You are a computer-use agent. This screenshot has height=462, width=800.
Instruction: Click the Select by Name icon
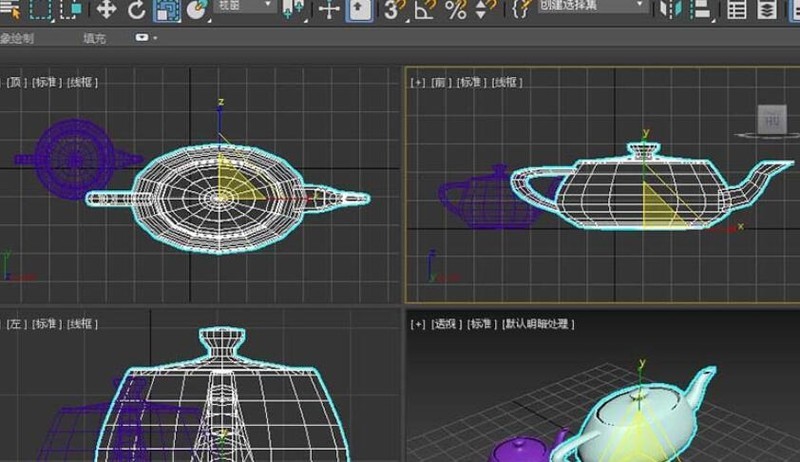coord(10,9)
